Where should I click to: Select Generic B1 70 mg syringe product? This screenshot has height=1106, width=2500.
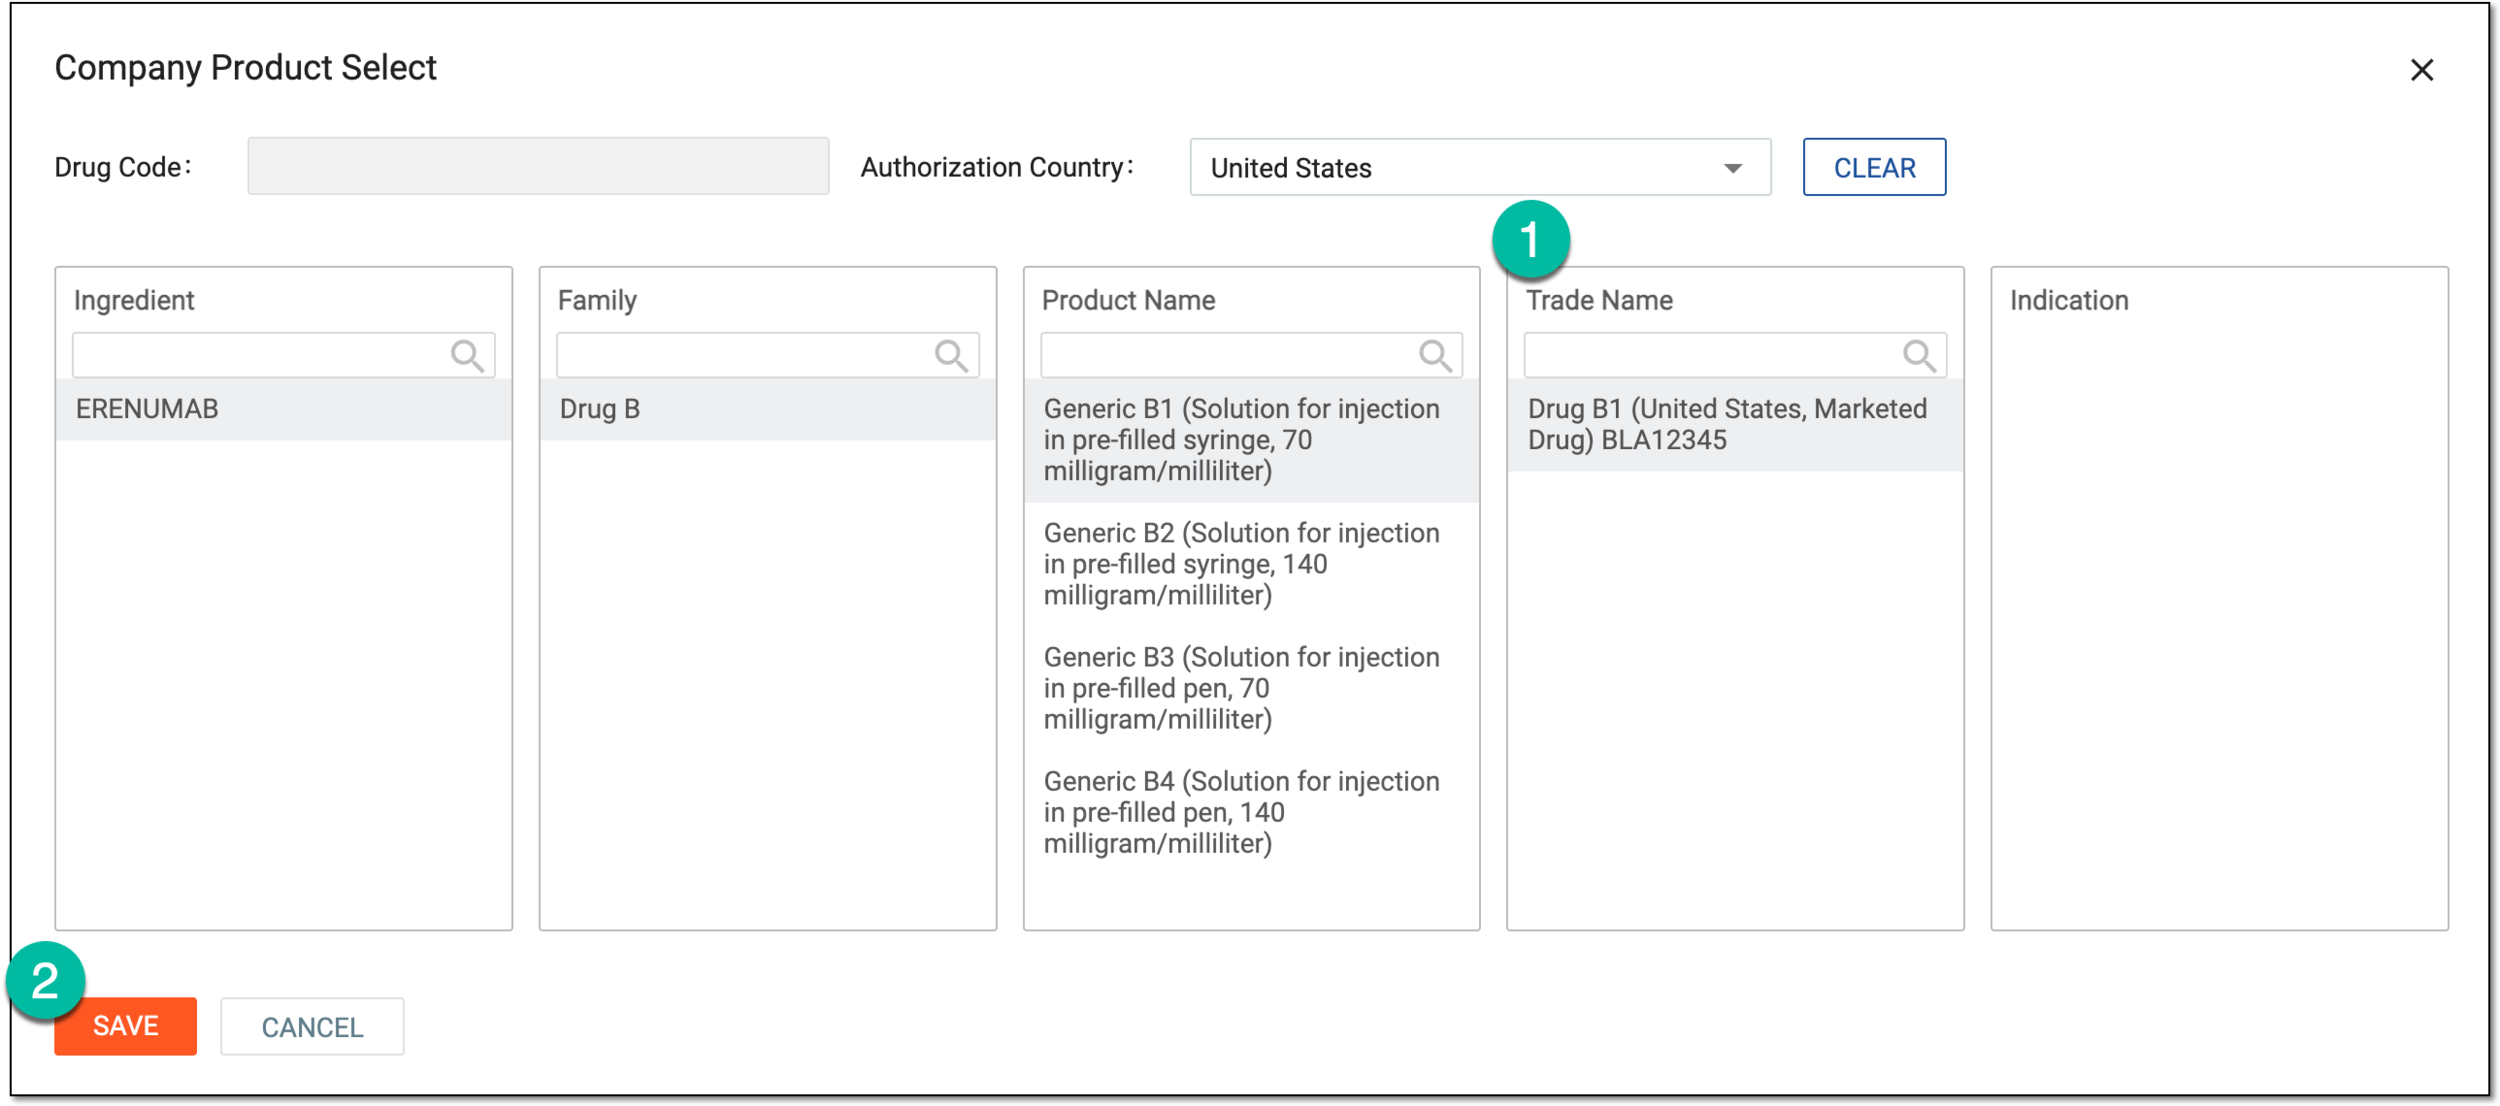[x=1251, y=440]
